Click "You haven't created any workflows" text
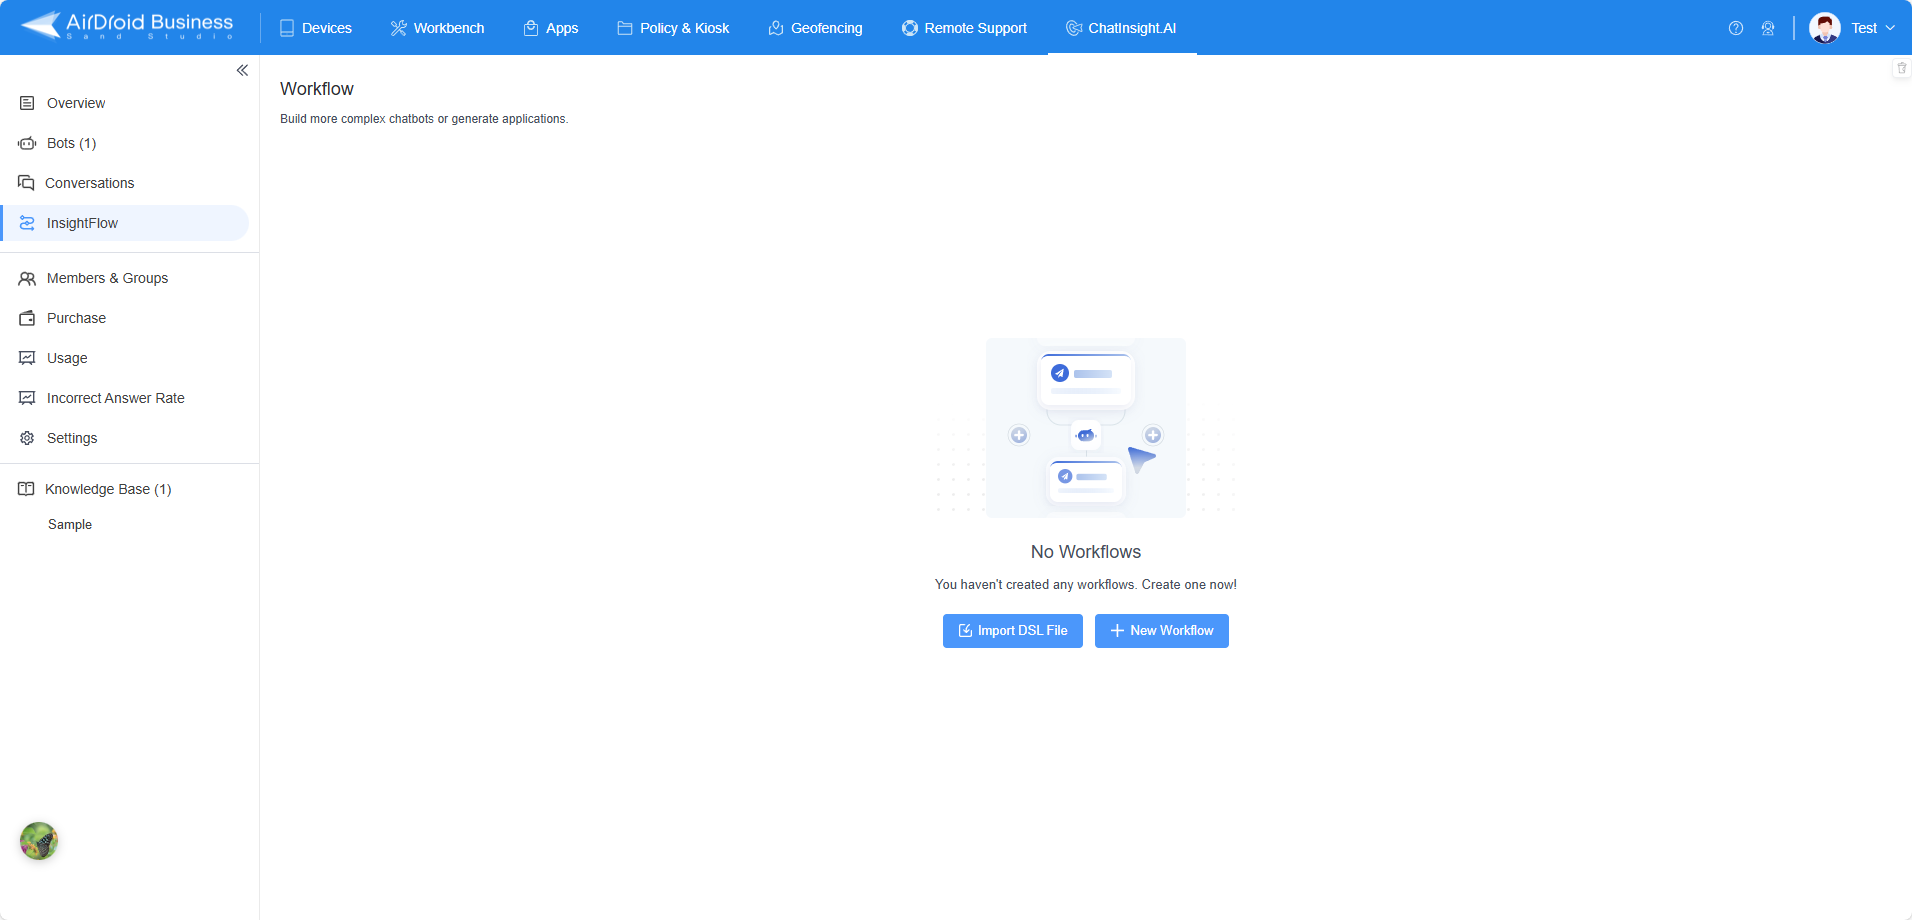The height and width of the screenshot is (920, 1912). [1086, 585]
